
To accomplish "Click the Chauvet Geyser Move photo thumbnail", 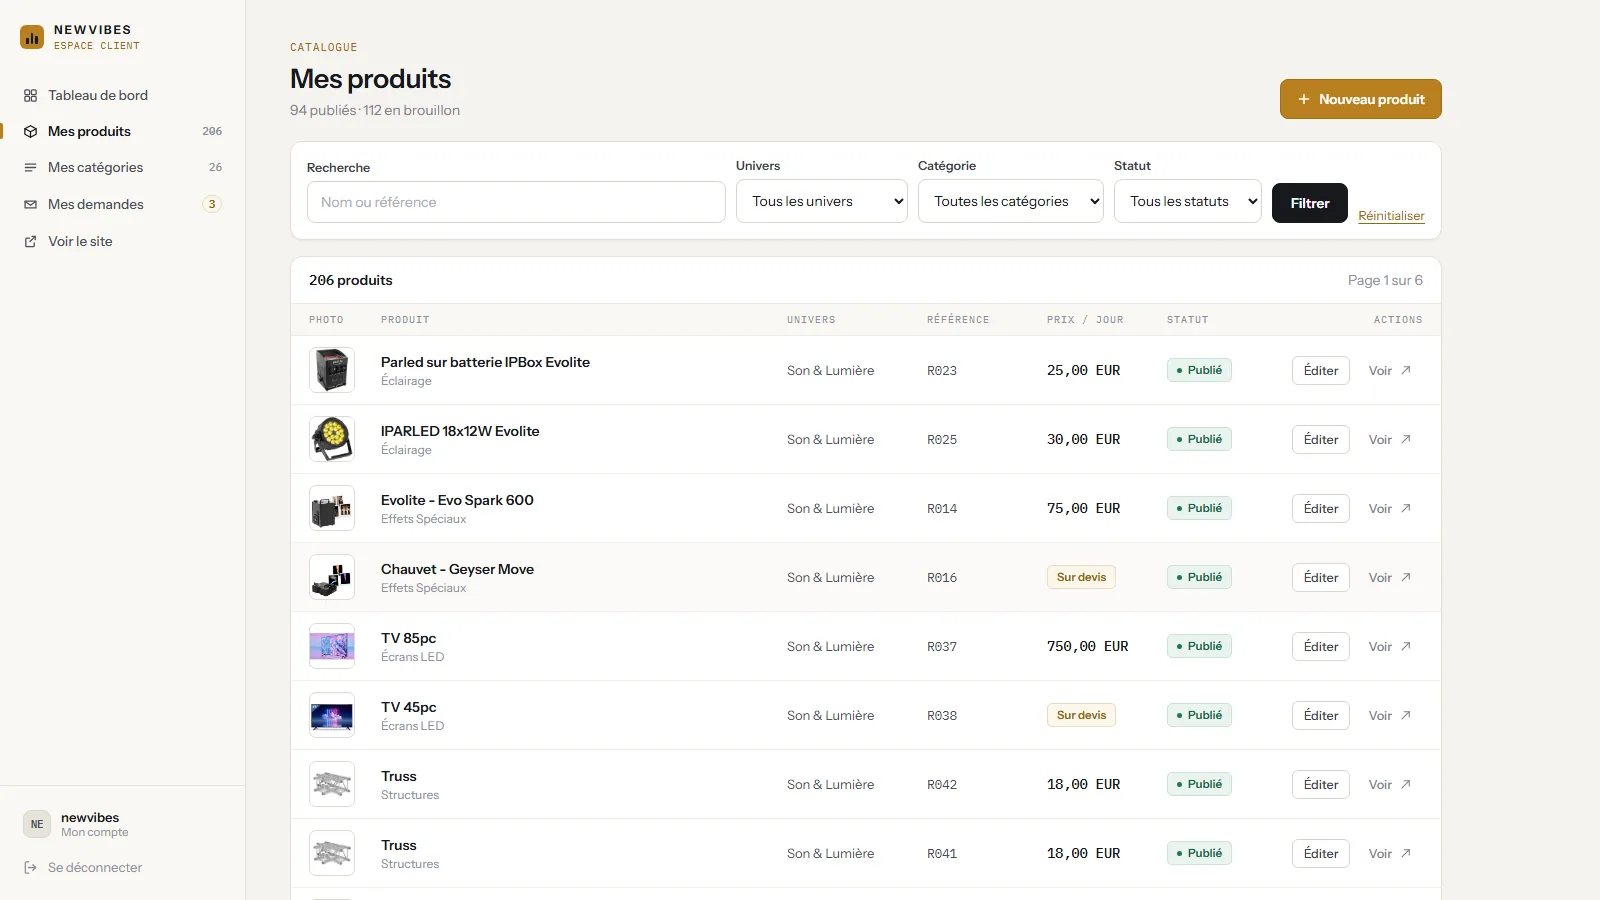I will point(332,577).
